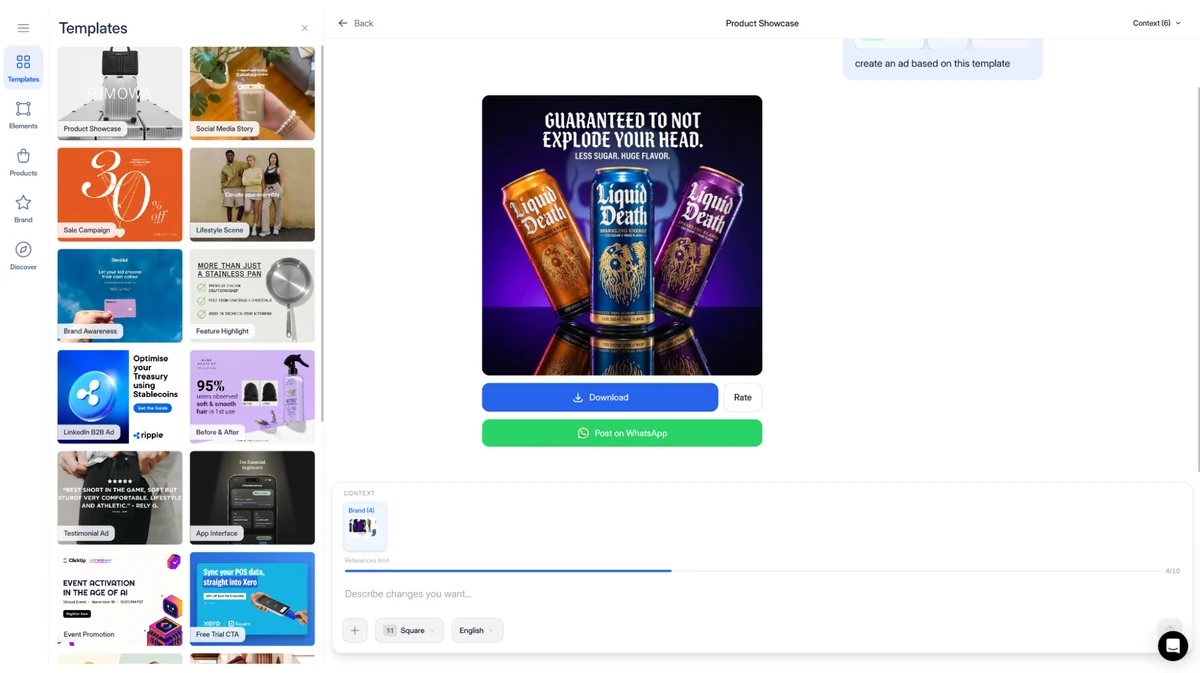Select the App Interface template
The height and width of the screenshot is (673, 1200).
252,497
